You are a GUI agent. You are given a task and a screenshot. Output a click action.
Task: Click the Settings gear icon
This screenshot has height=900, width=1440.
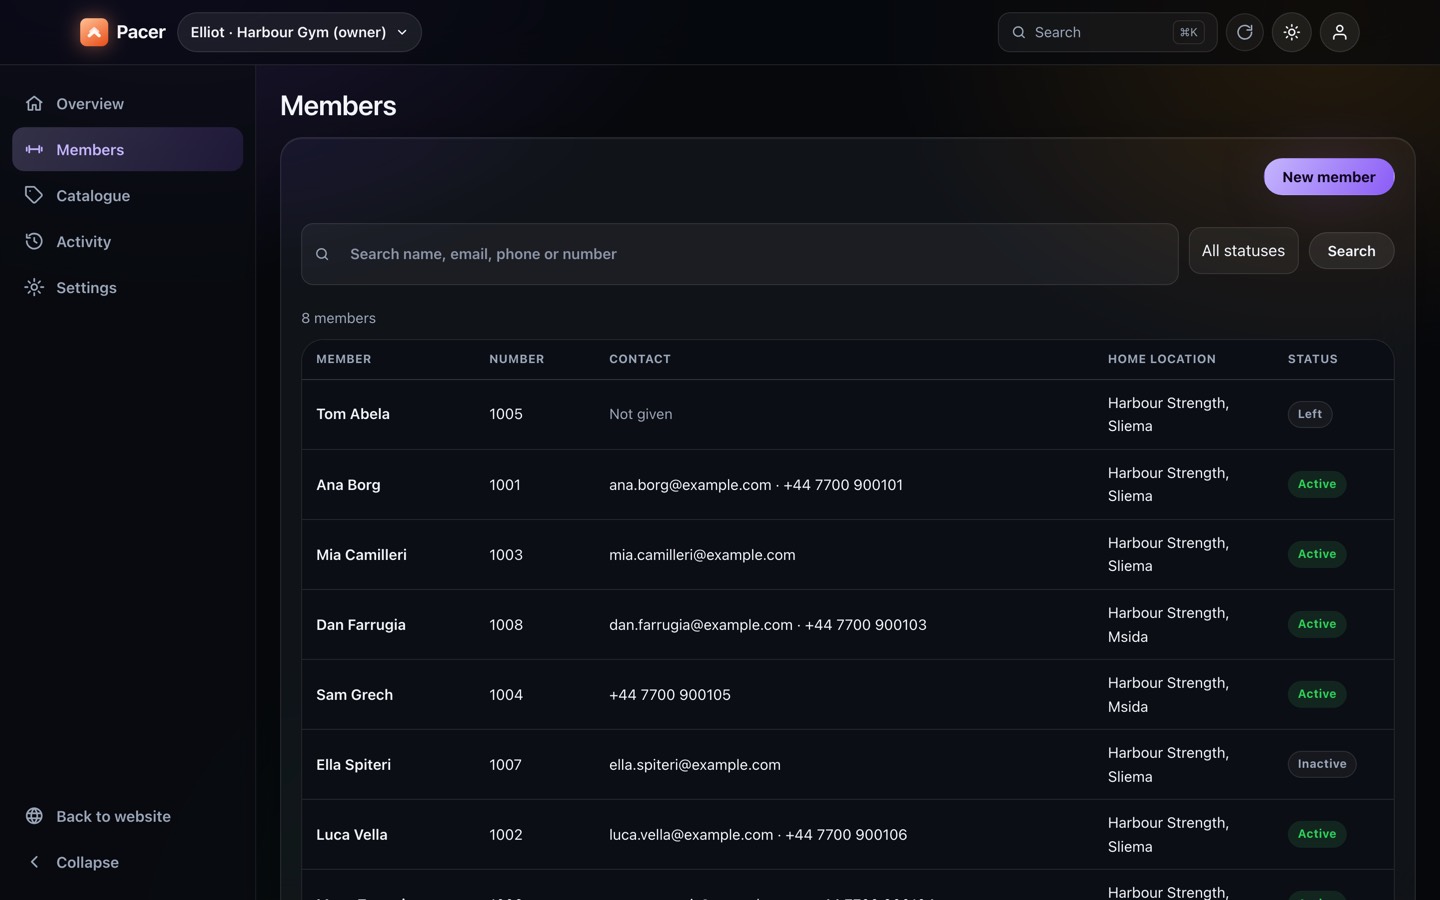(x=34, y=288)
